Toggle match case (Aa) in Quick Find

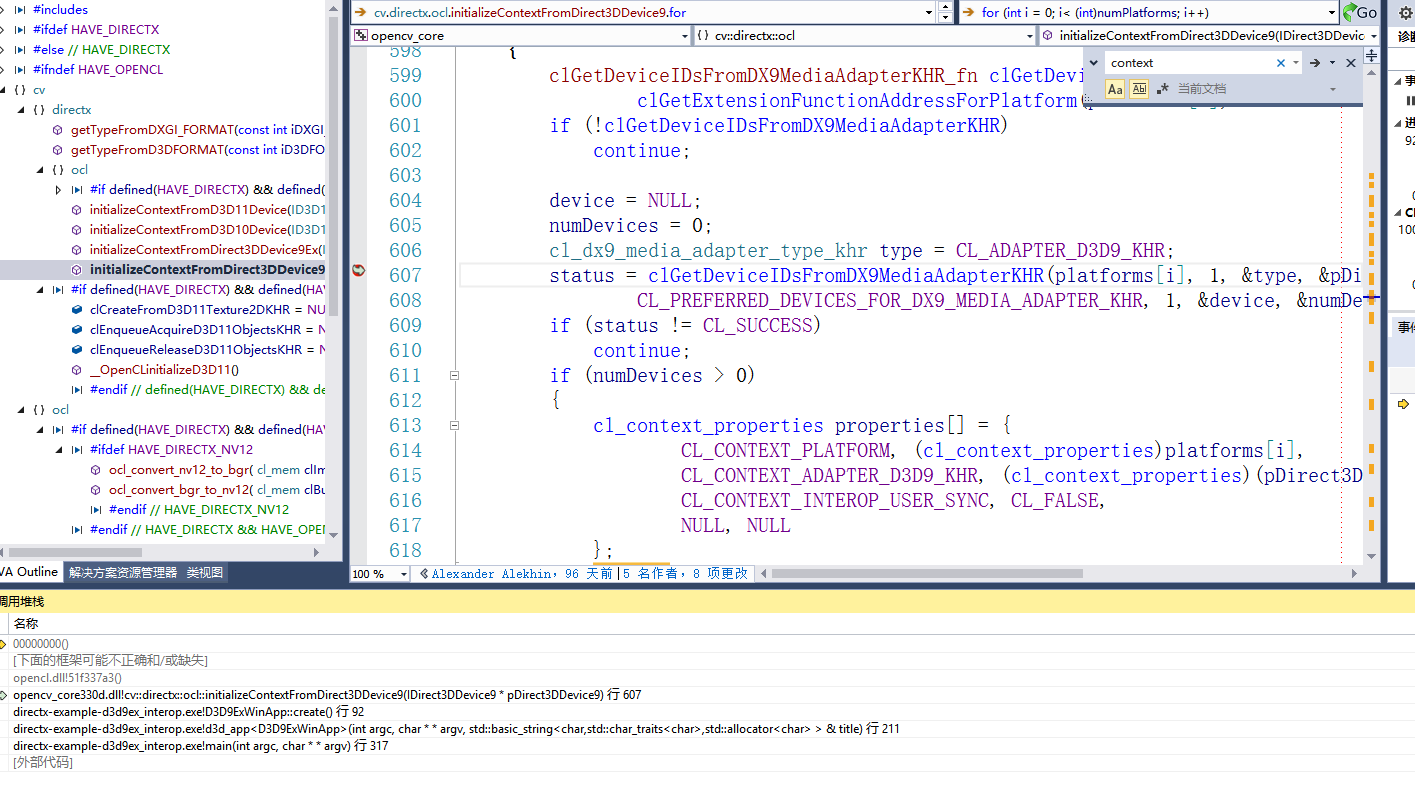point(1115,89)
